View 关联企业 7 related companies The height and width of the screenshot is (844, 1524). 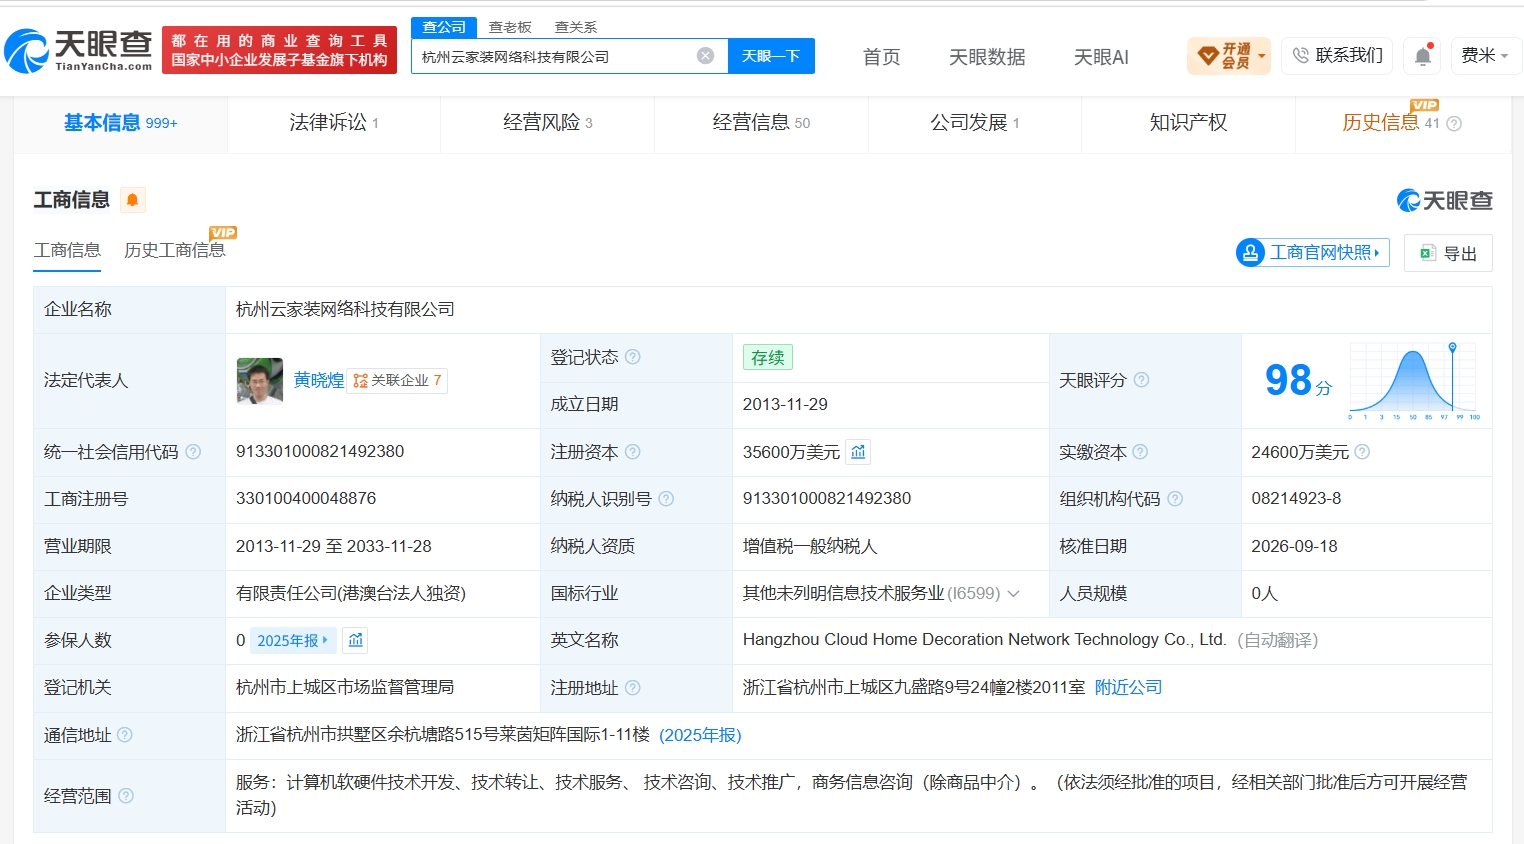(397, 381)
